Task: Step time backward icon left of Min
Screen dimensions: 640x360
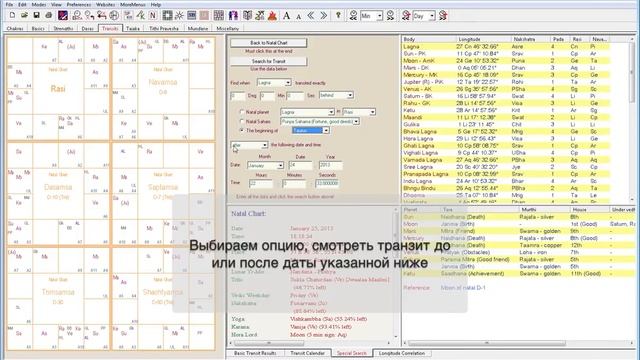Action: (353, 16)
